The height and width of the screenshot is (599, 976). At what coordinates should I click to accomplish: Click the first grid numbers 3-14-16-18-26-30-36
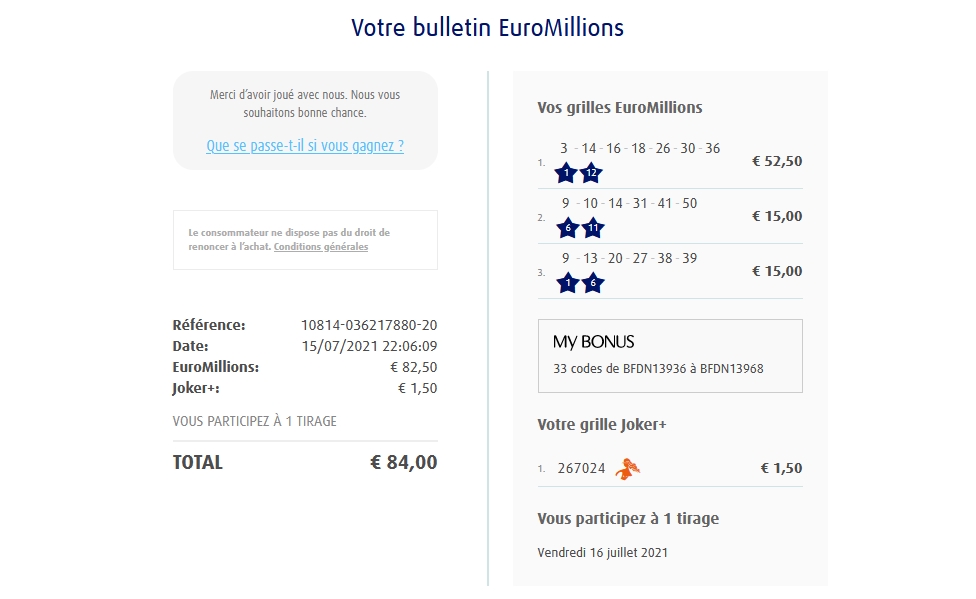click(x=640, y=148)
